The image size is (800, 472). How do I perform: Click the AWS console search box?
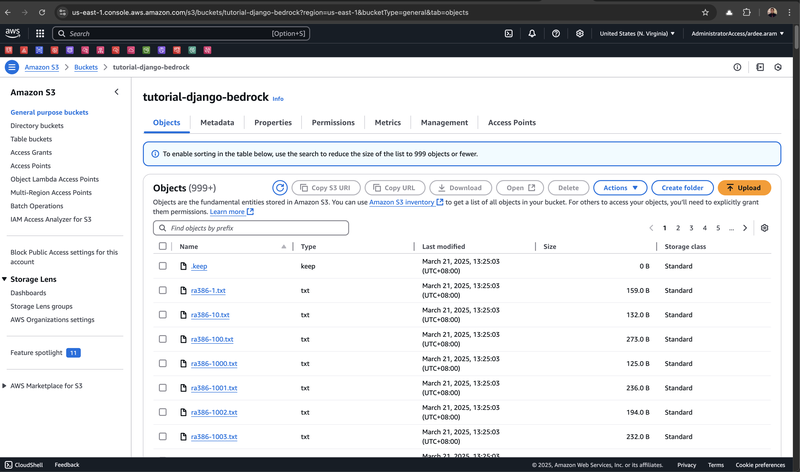pyautogui.click(x=181, y=34)
